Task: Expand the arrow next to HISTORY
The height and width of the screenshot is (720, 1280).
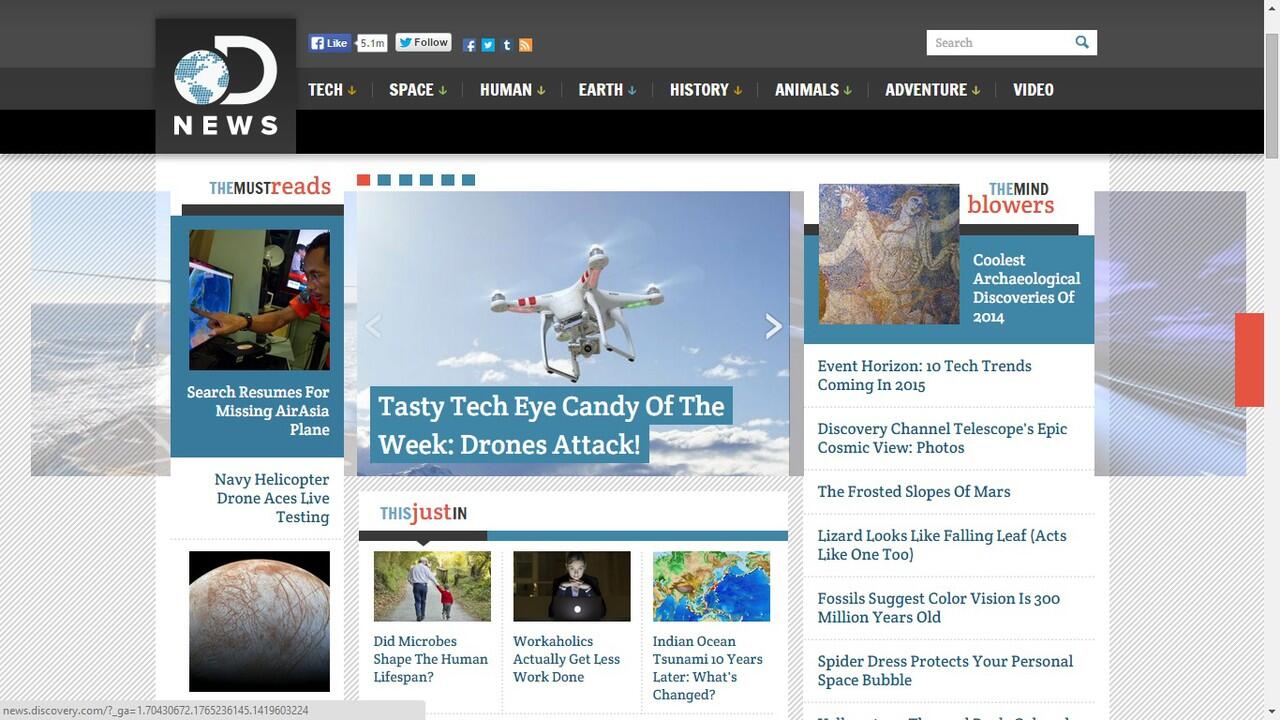Action: point(738,90)
